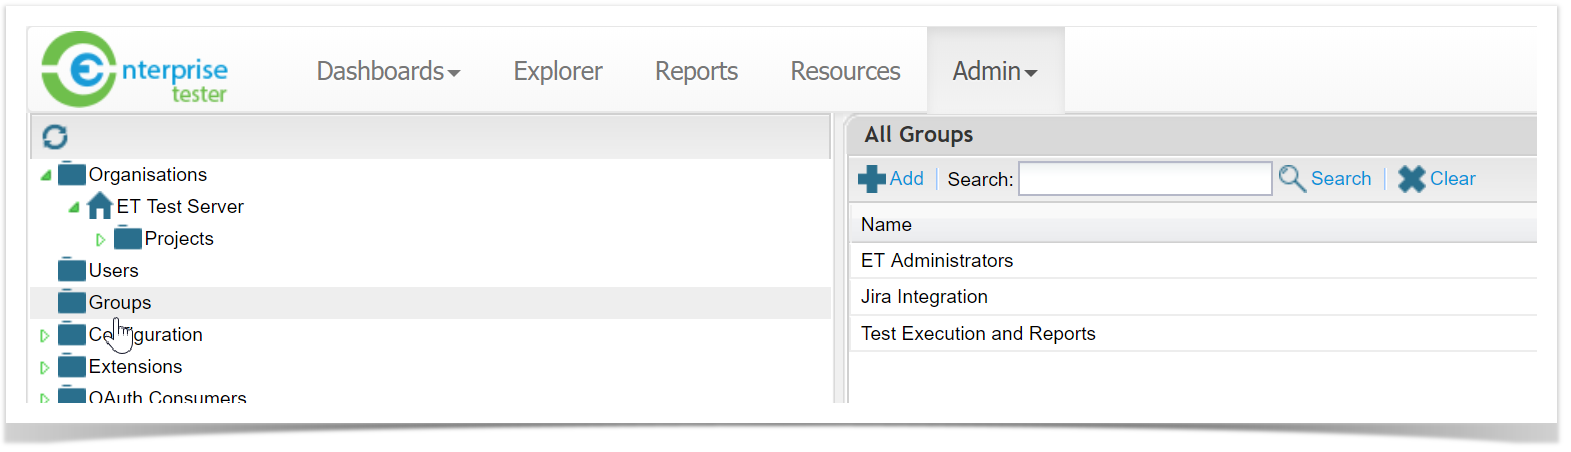The height and width of the screenshot is (452, 1571).
Task: Click the blue X clear icon
Action: (x=1411, y=179)
